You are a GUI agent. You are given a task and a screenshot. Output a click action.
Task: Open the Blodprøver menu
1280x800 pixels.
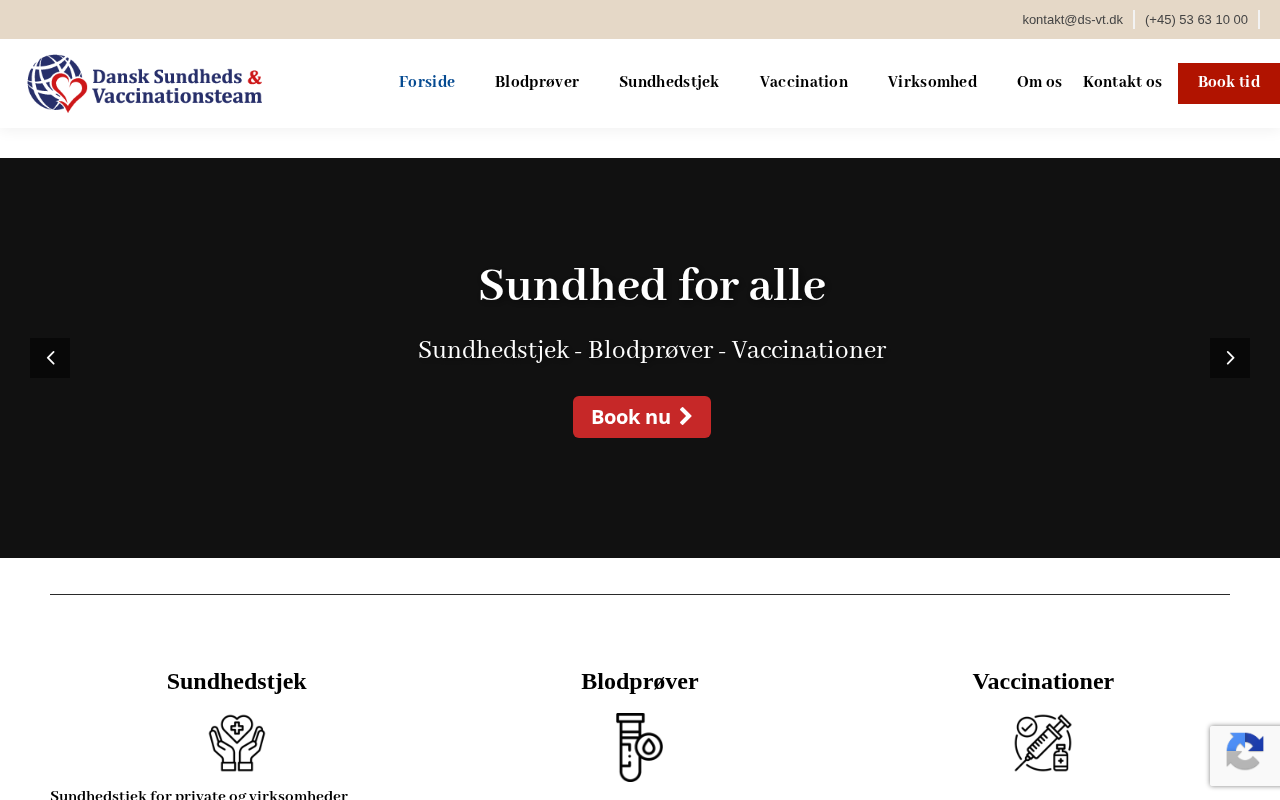pos(537,82)
